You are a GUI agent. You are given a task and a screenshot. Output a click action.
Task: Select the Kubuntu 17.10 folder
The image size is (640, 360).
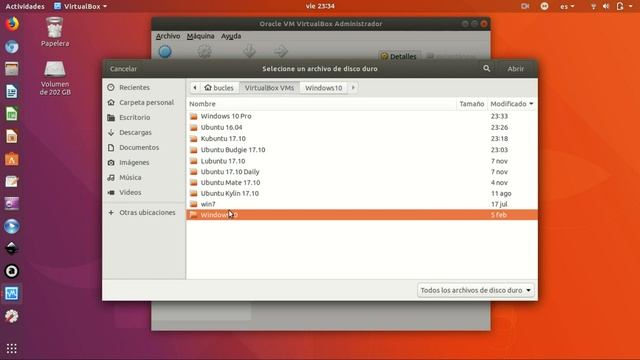pos(362,138)
